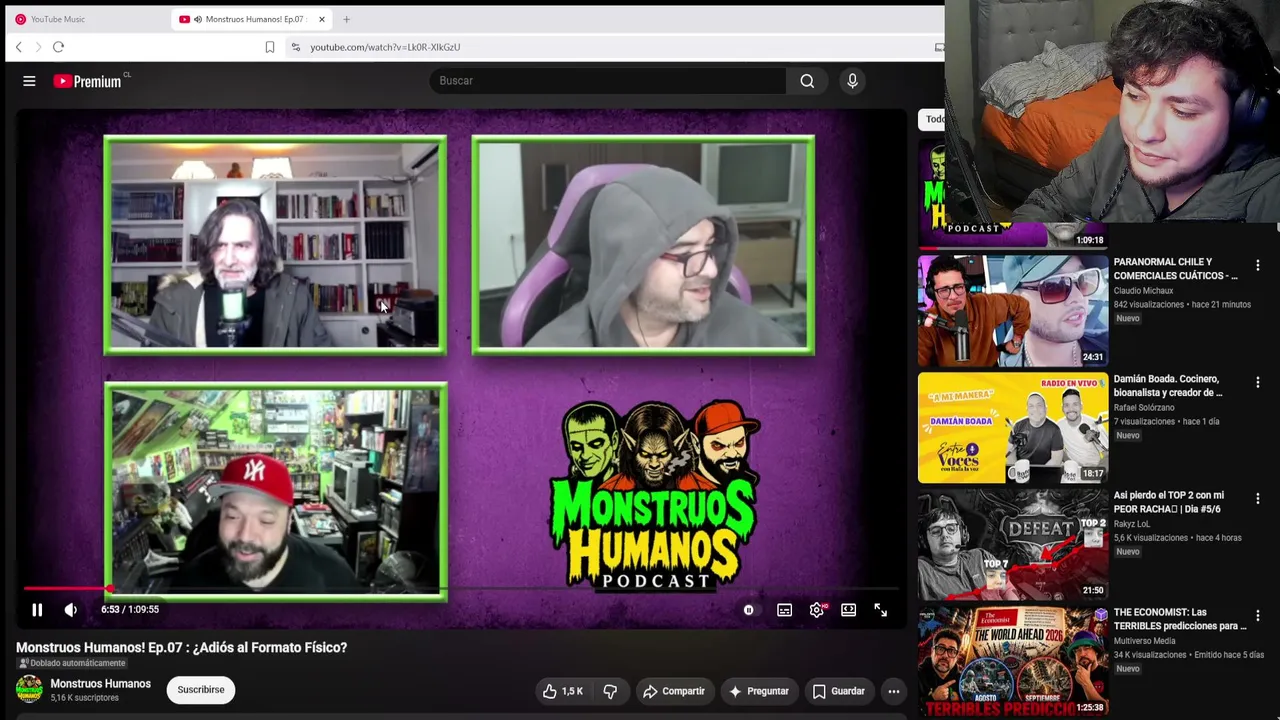
Task: Open options menu for The Economist video
Action: click(1258, 616)
